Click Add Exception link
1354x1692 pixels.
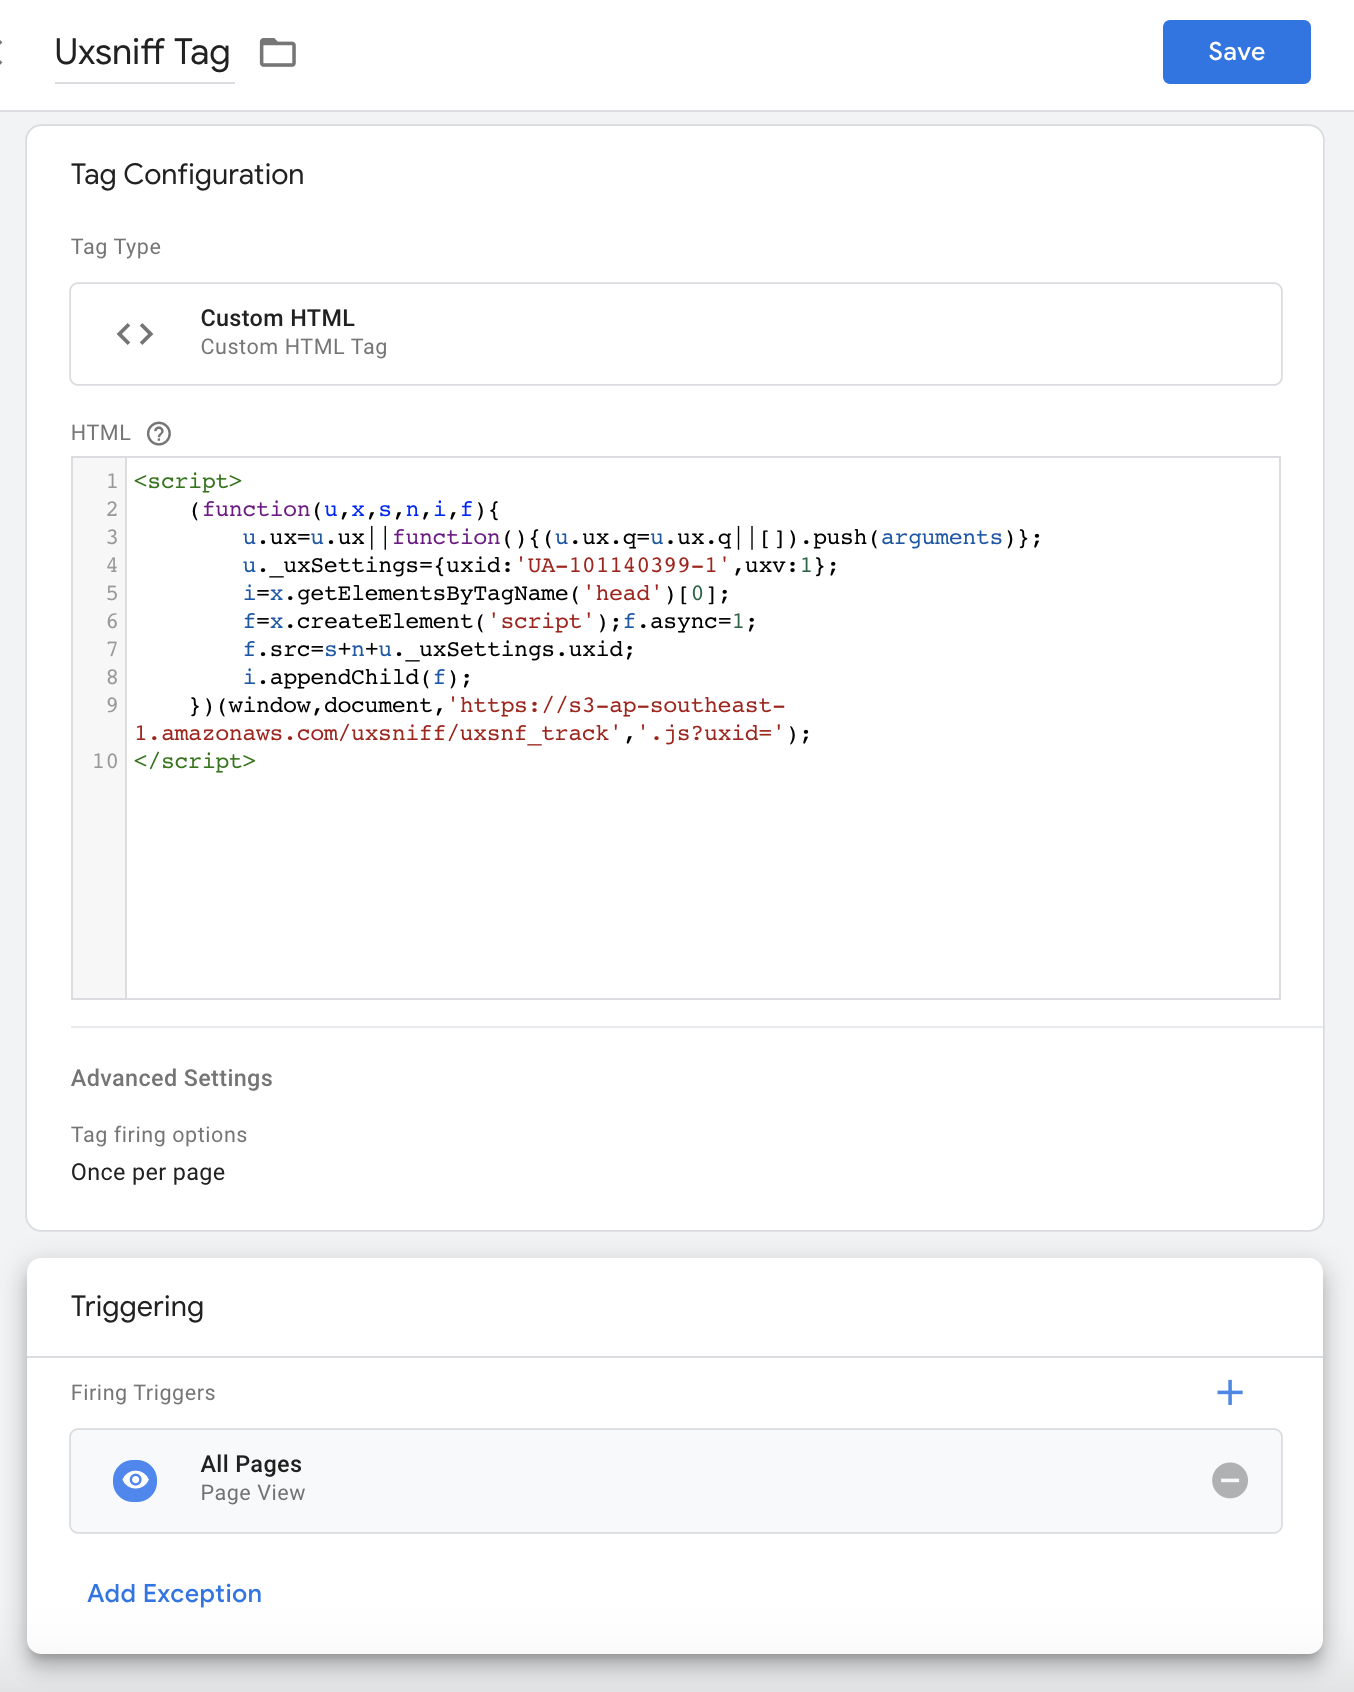175,1593
